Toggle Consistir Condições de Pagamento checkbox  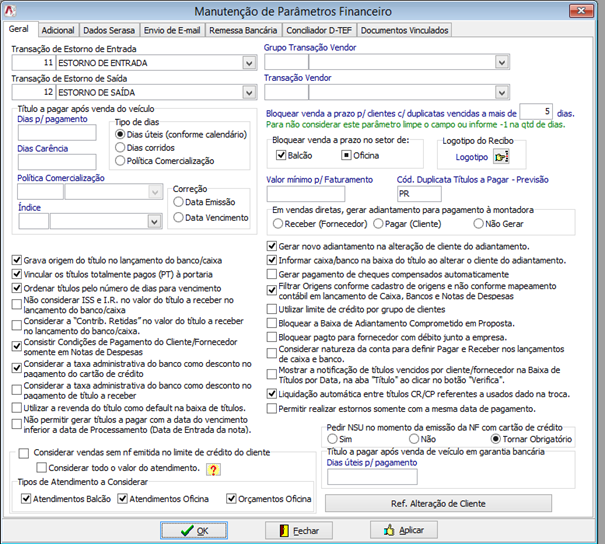pyautogui.click(x=17, y=346)
